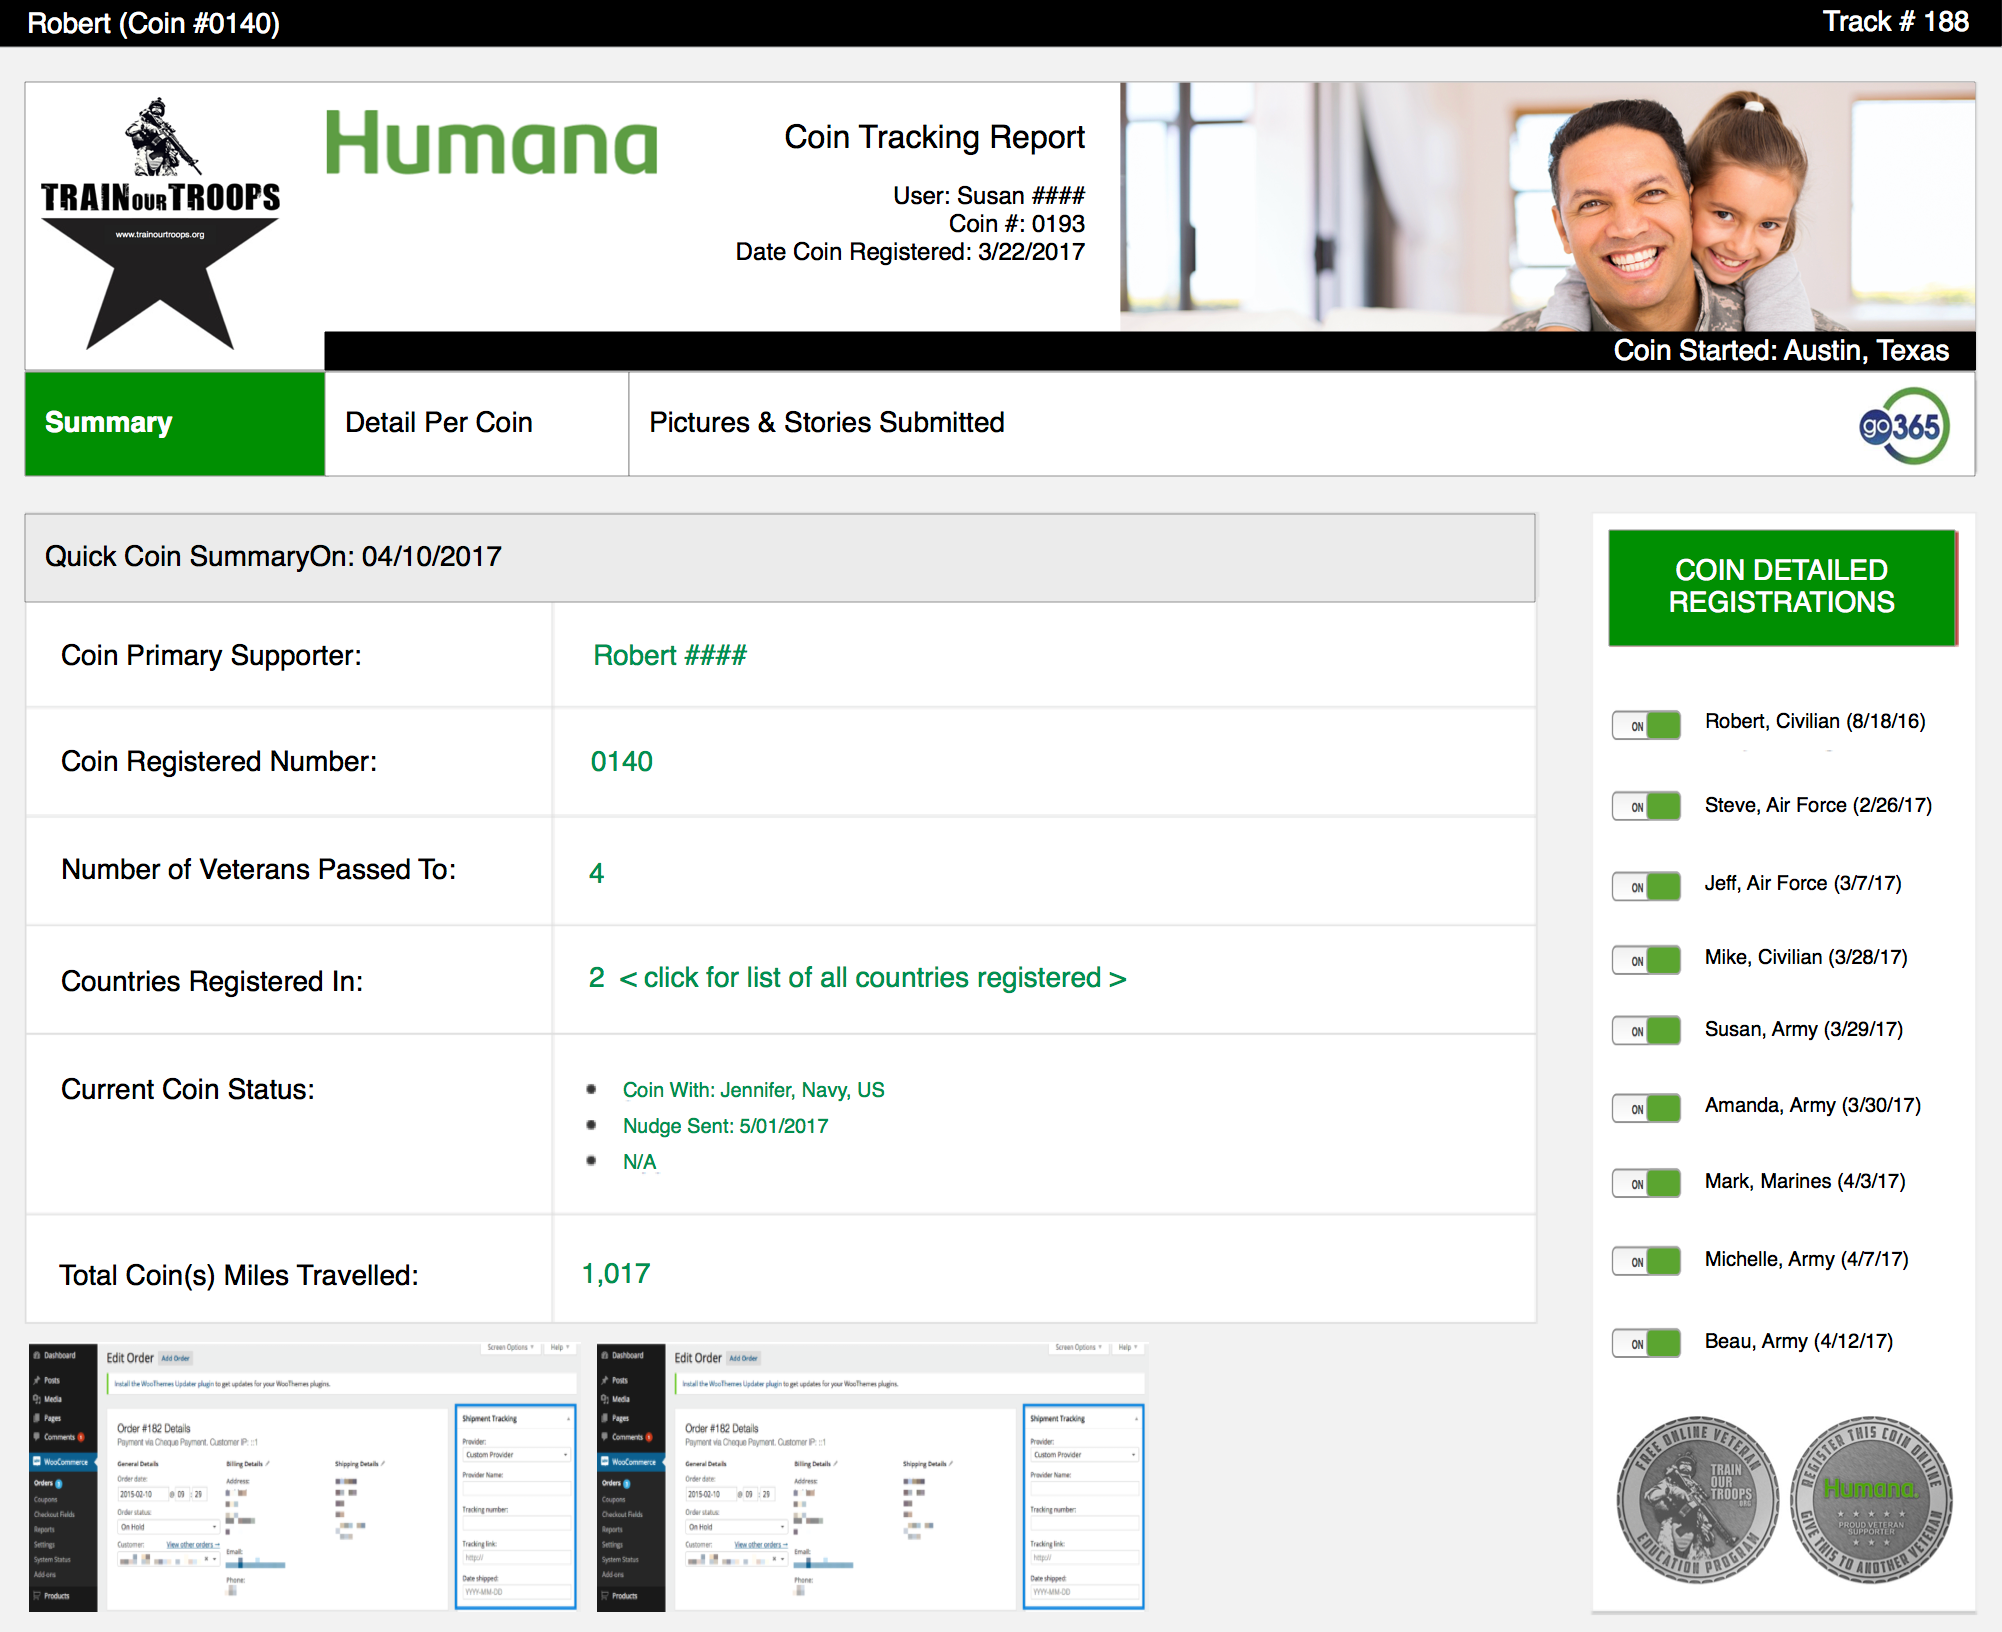The image size is (2002, 1632).
Task: Click the N/A status link
Action: coord(640,1162)
